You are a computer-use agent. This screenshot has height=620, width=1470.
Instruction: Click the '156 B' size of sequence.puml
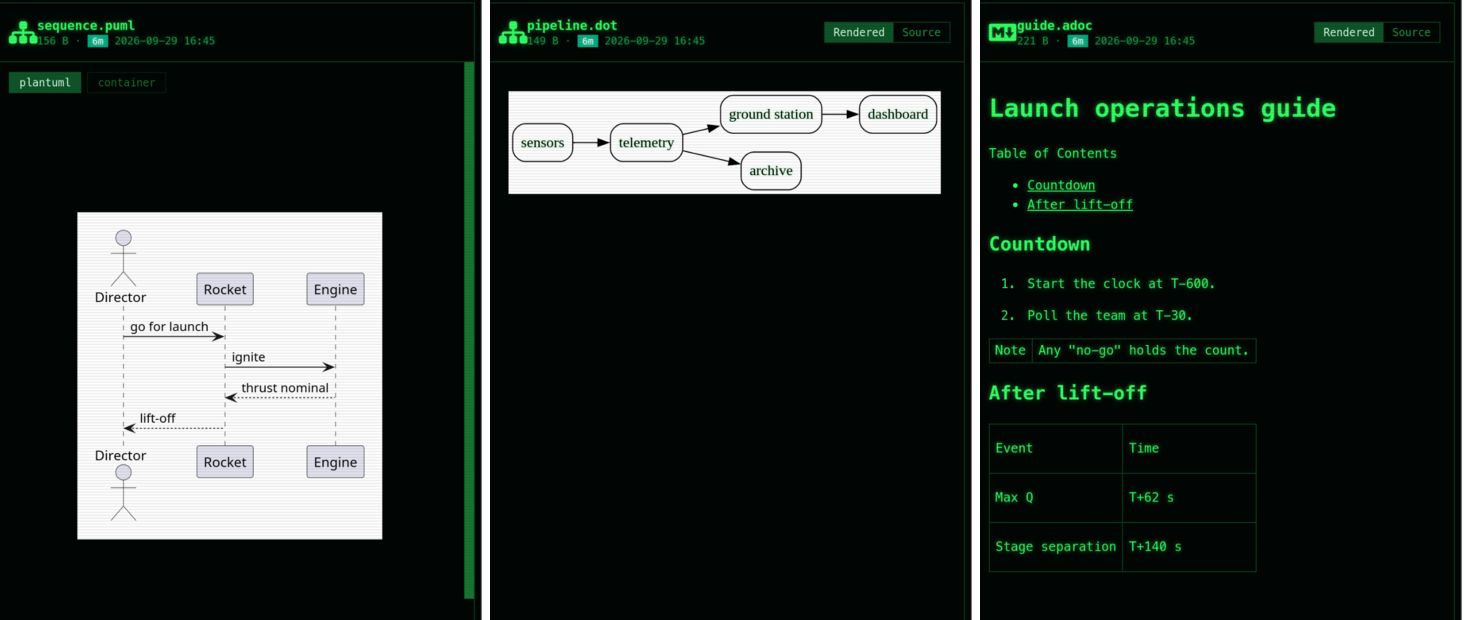click(54, 41)
